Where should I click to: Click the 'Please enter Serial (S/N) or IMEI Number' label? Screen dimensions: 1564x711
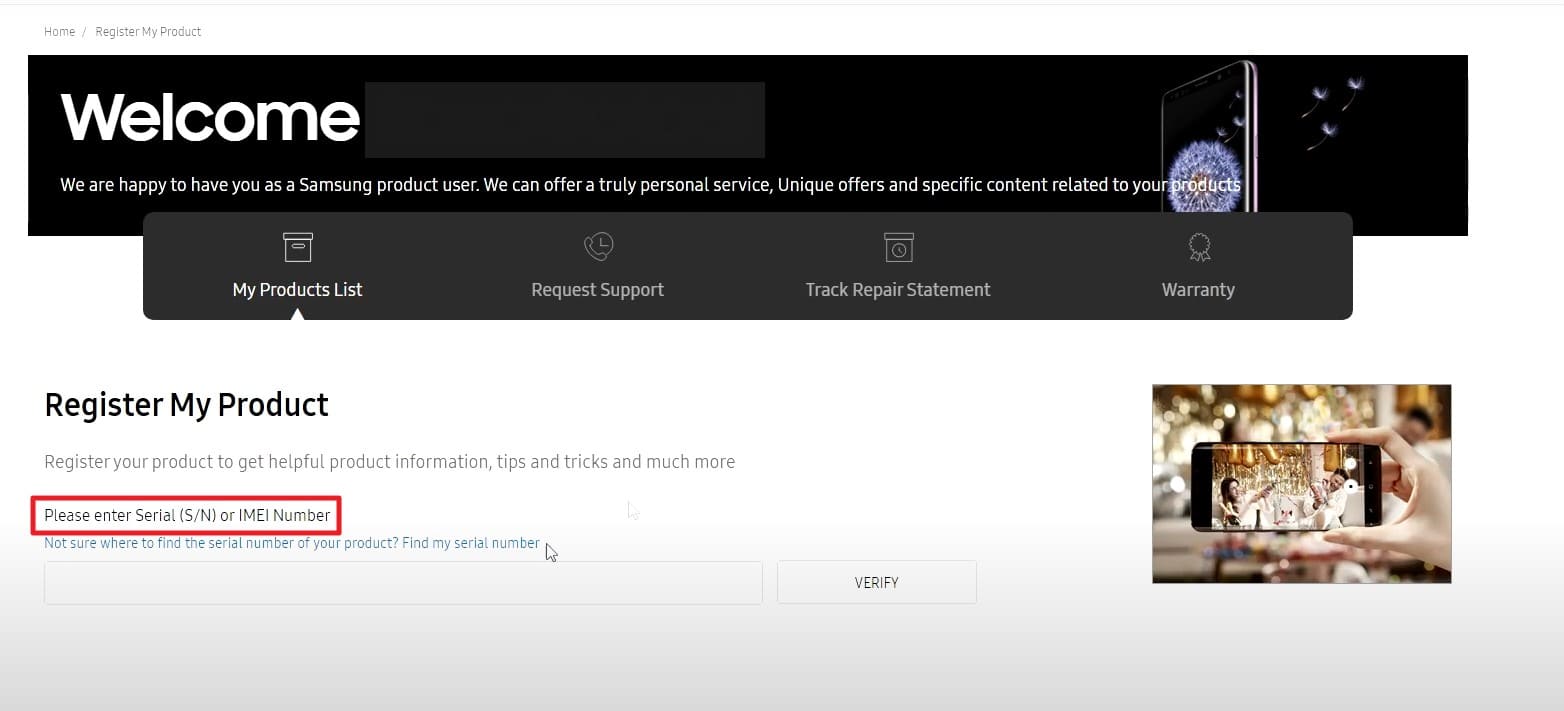tap(187, 516)
